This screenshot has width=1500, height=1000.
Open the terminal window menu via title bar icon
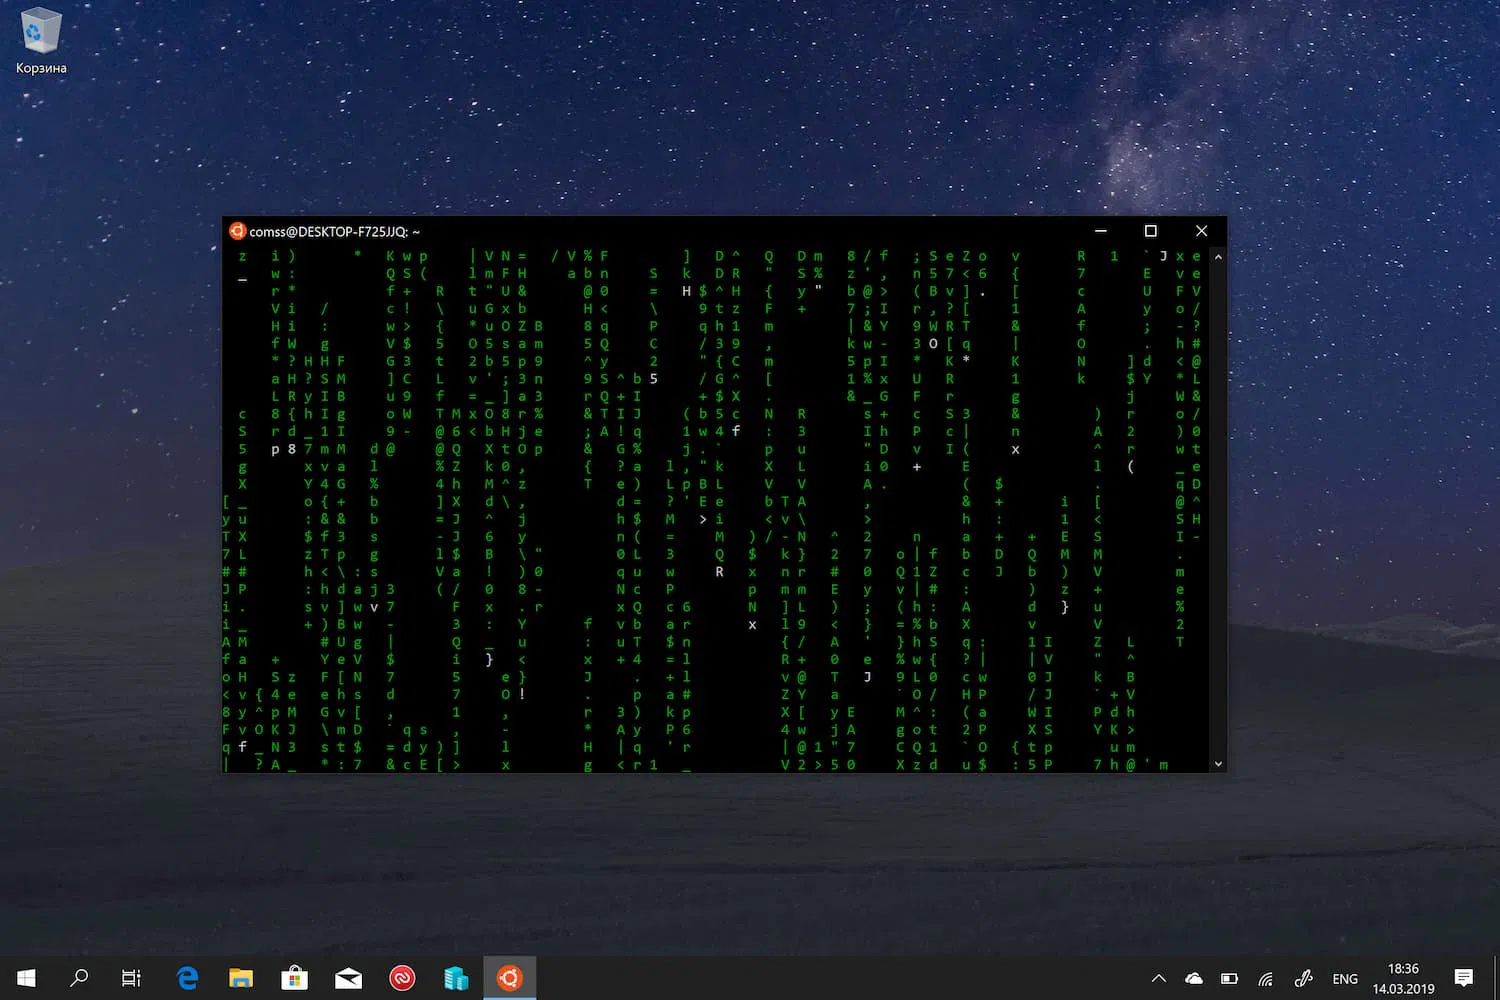click(237, 231)
